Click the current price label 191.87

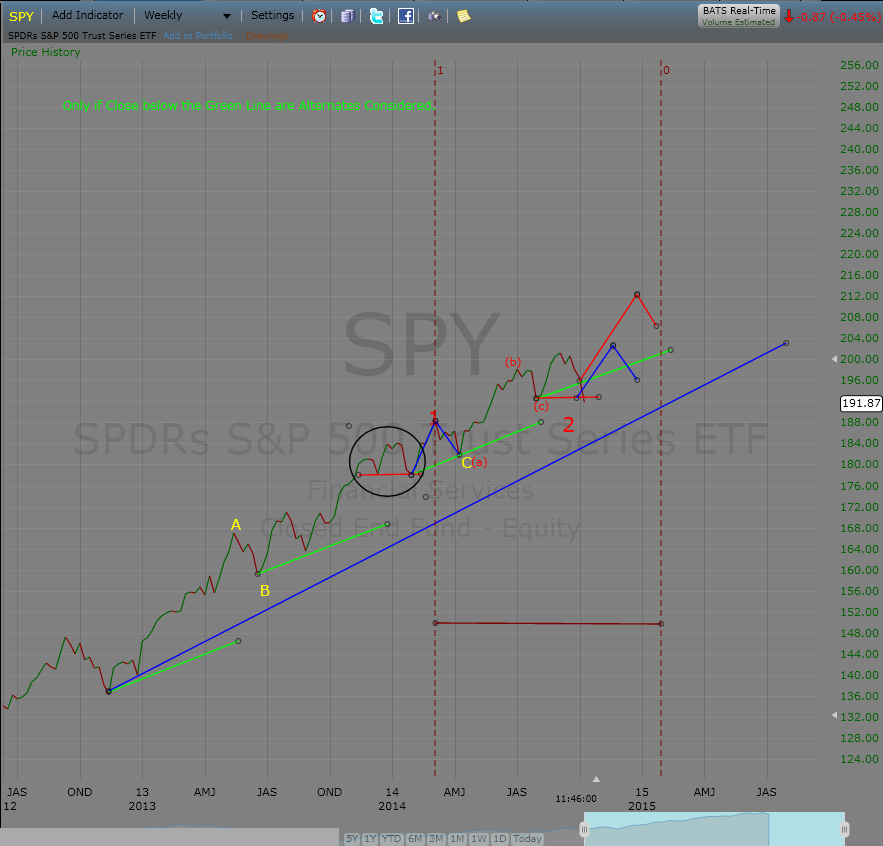pos(861,403)
